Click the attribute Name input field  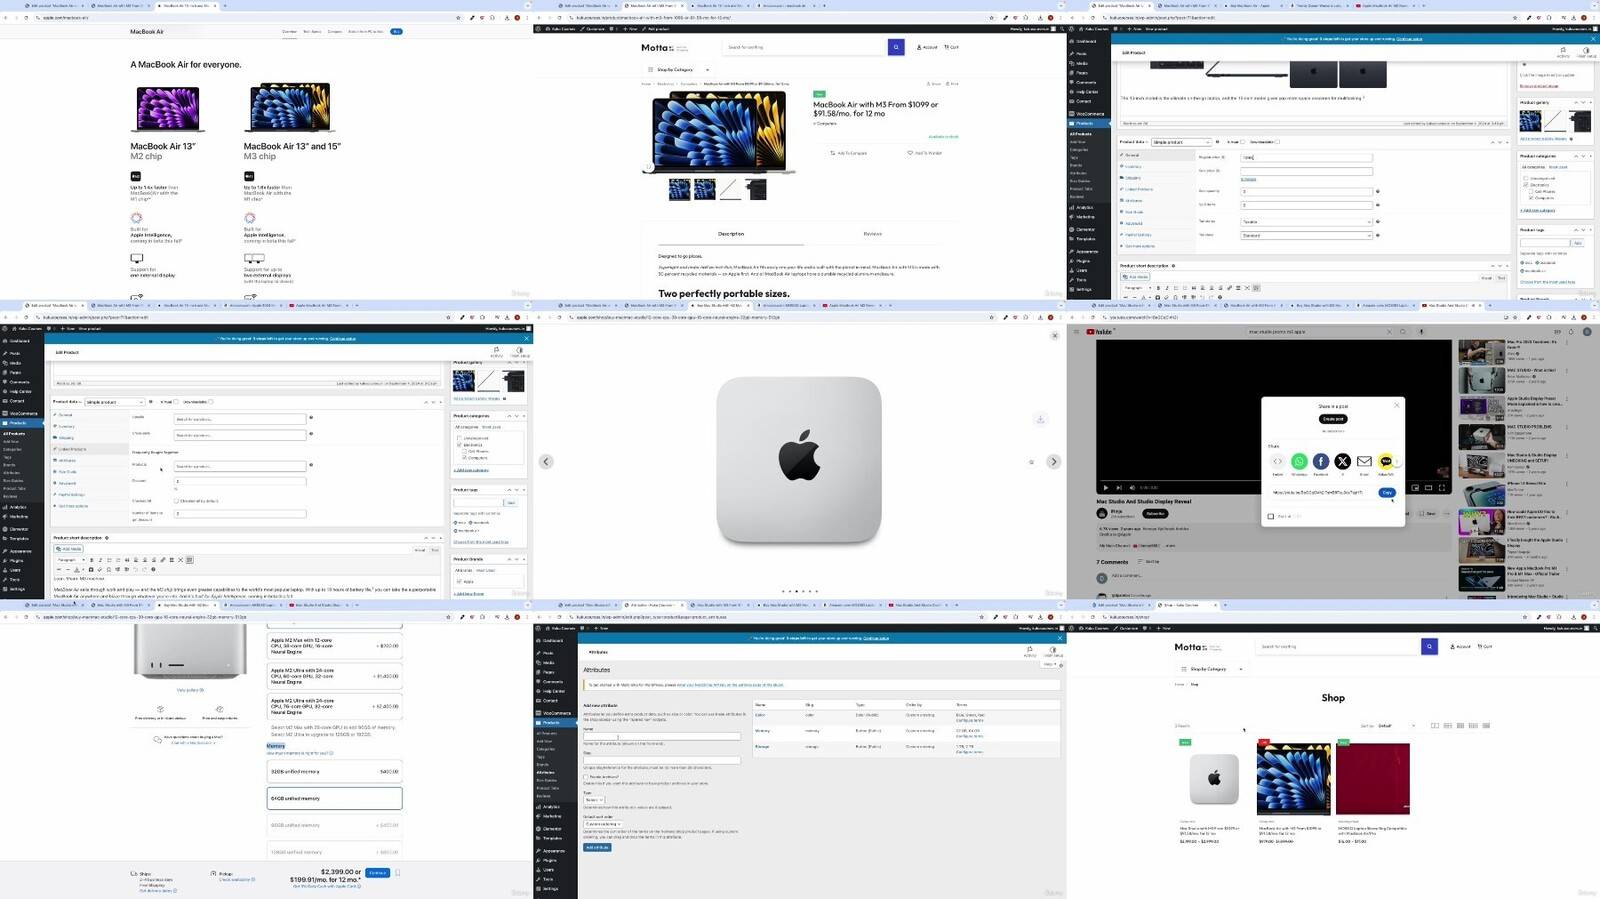coord(662,737)
